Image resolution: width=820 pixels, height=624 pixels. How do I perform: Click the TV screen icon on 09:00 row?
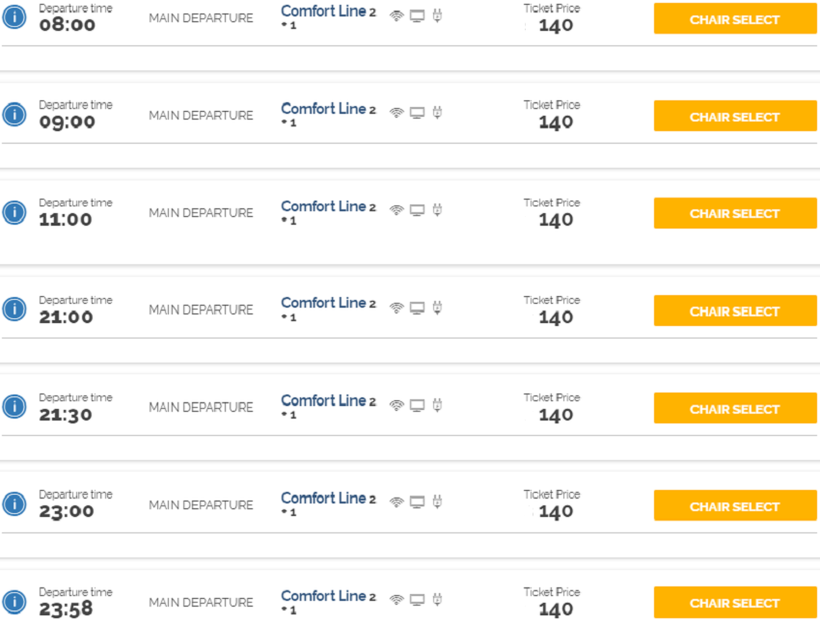(417, 113)
